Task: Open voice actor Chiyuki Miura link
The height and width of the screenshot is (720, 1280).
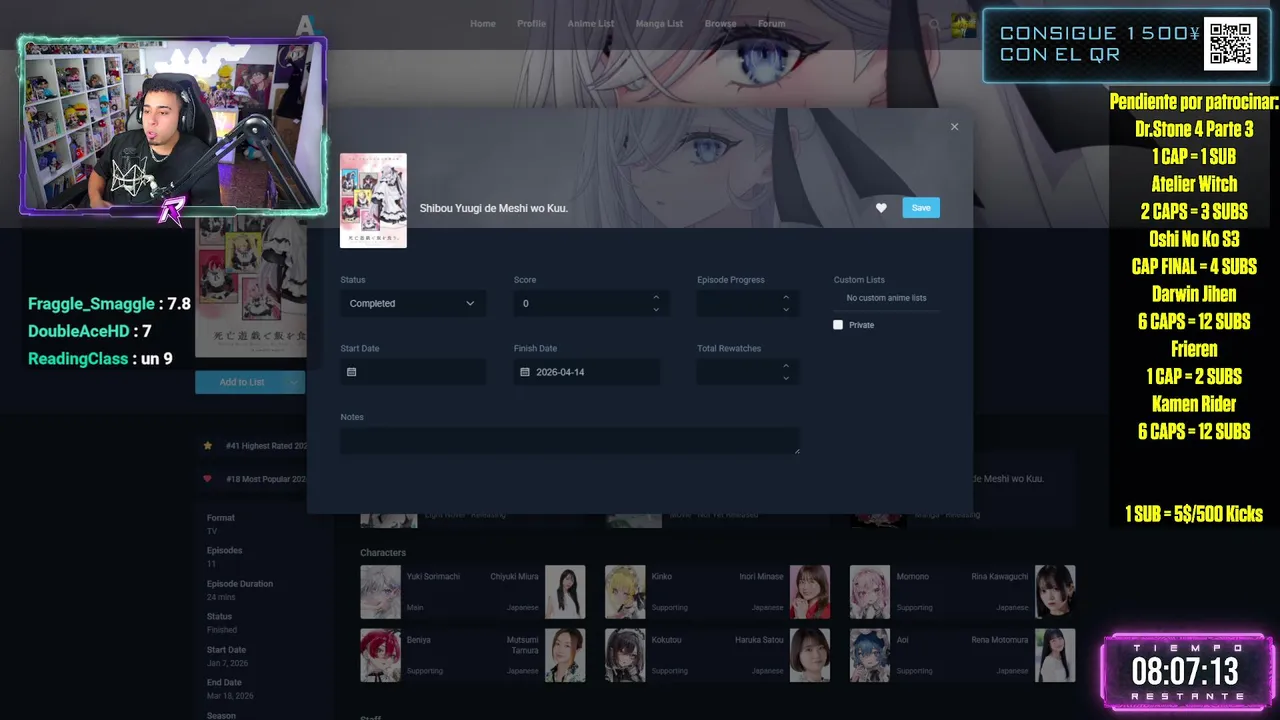Action: tap(514, 577)
